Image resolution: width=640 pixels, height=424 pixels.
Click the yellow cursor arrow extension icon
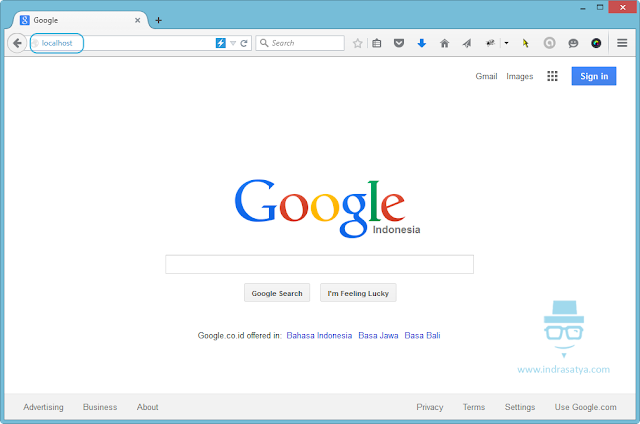[x=526, y=43]
